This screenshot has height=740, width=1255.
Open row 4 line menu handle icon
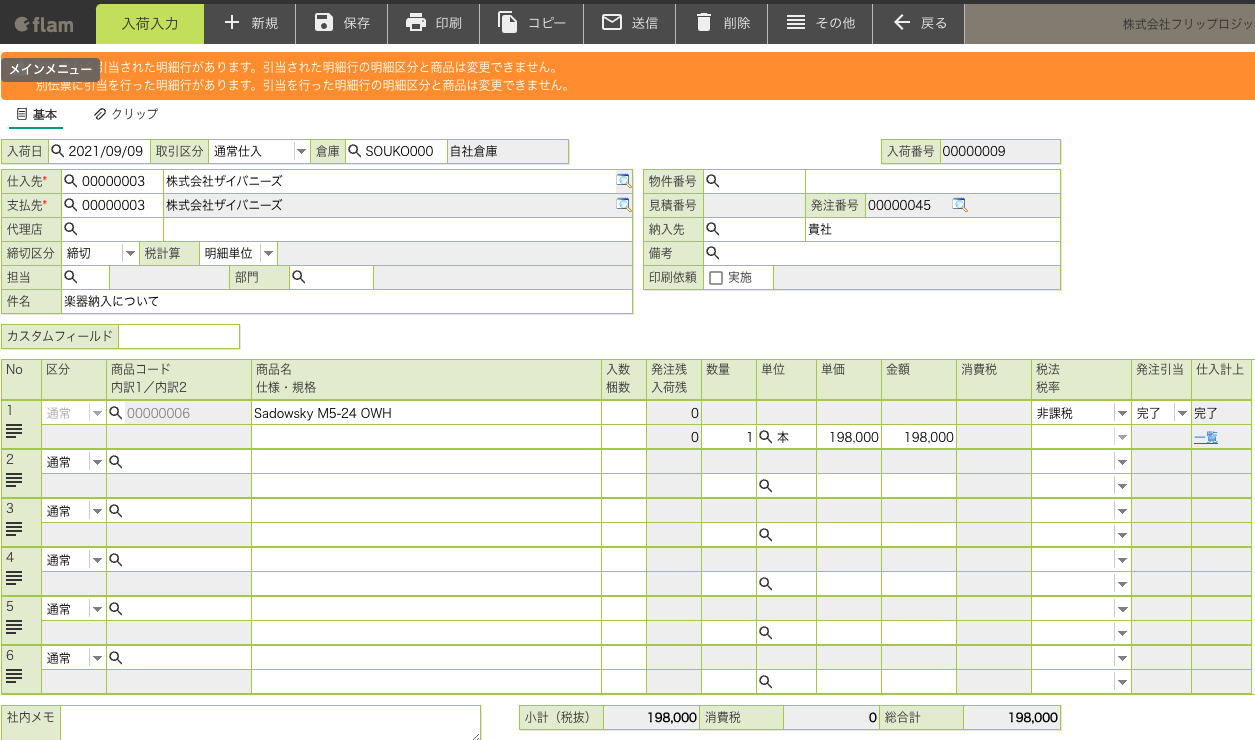coord(14,578)
